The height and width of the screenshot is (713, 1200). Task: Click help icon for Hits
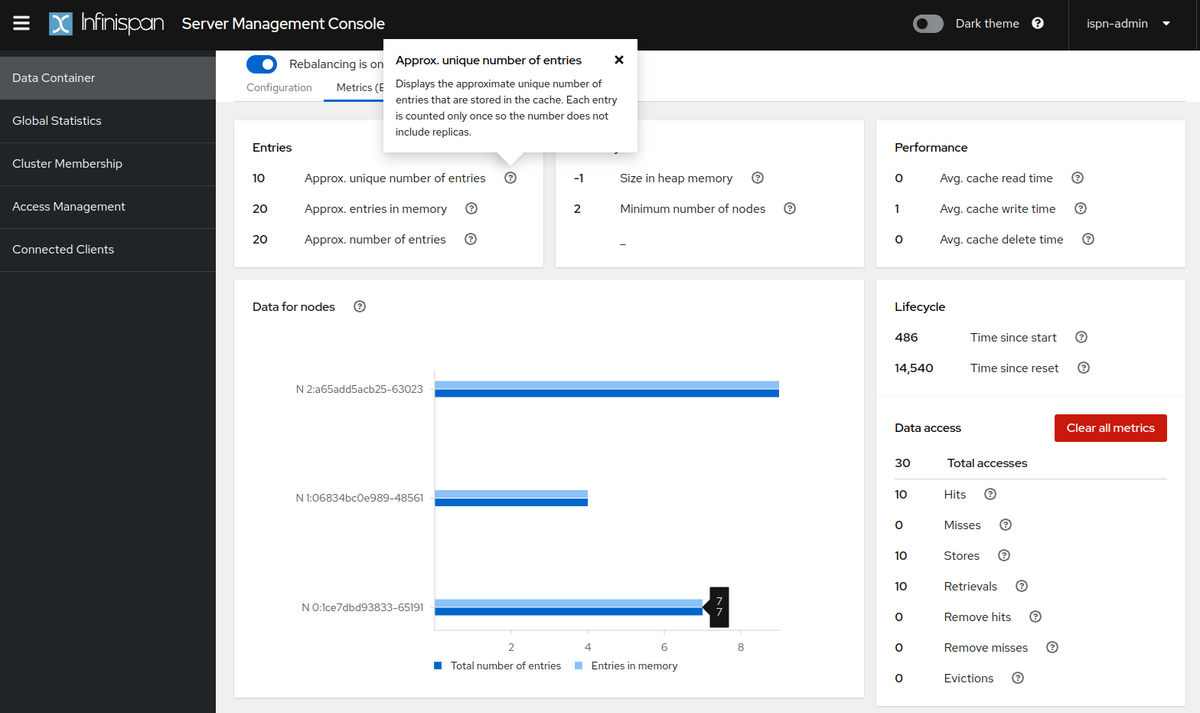(x=990, y=495)
